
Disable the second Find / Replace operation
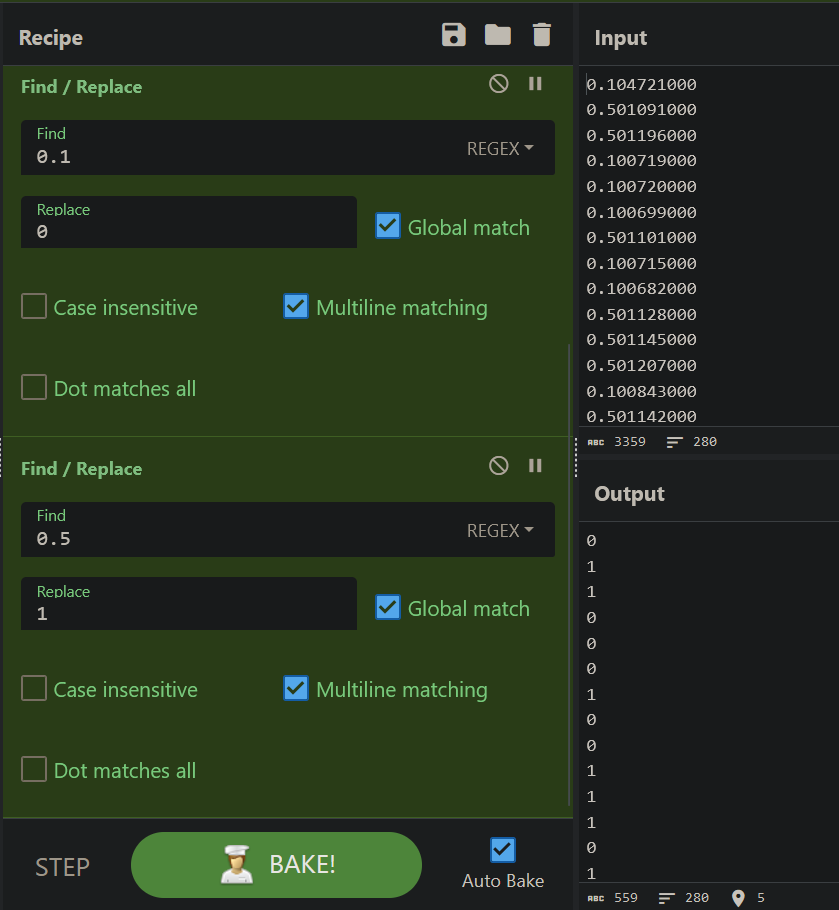click(x=498, y=466)
